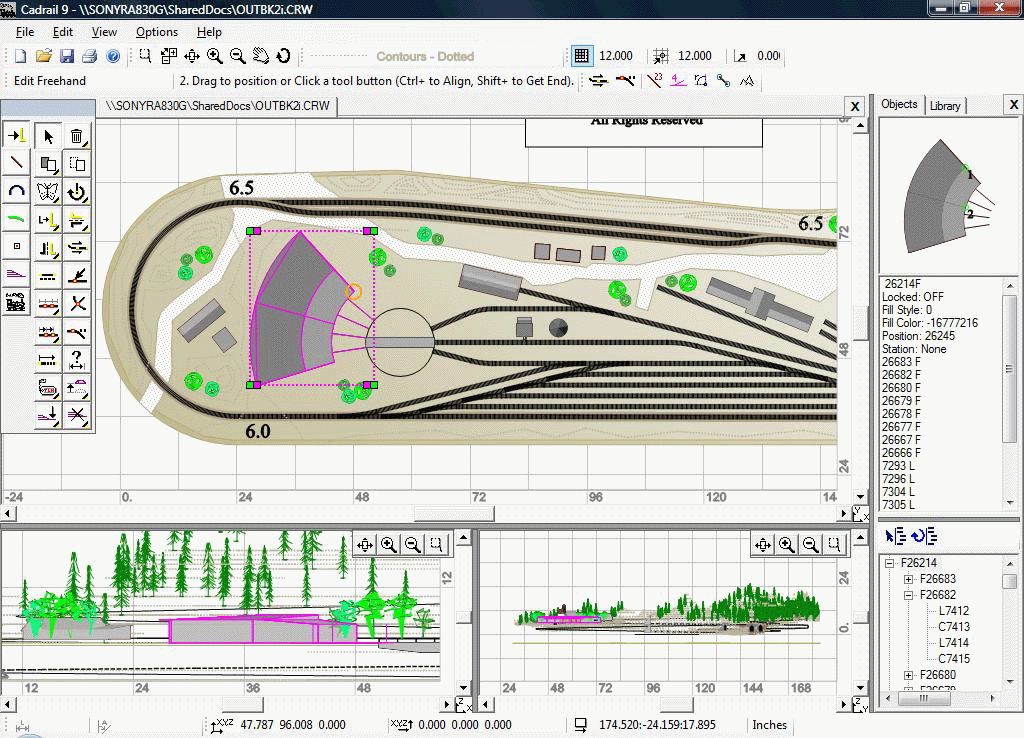
Task: Click the align tracks icon in the edit bar
Action: (598, 81)
